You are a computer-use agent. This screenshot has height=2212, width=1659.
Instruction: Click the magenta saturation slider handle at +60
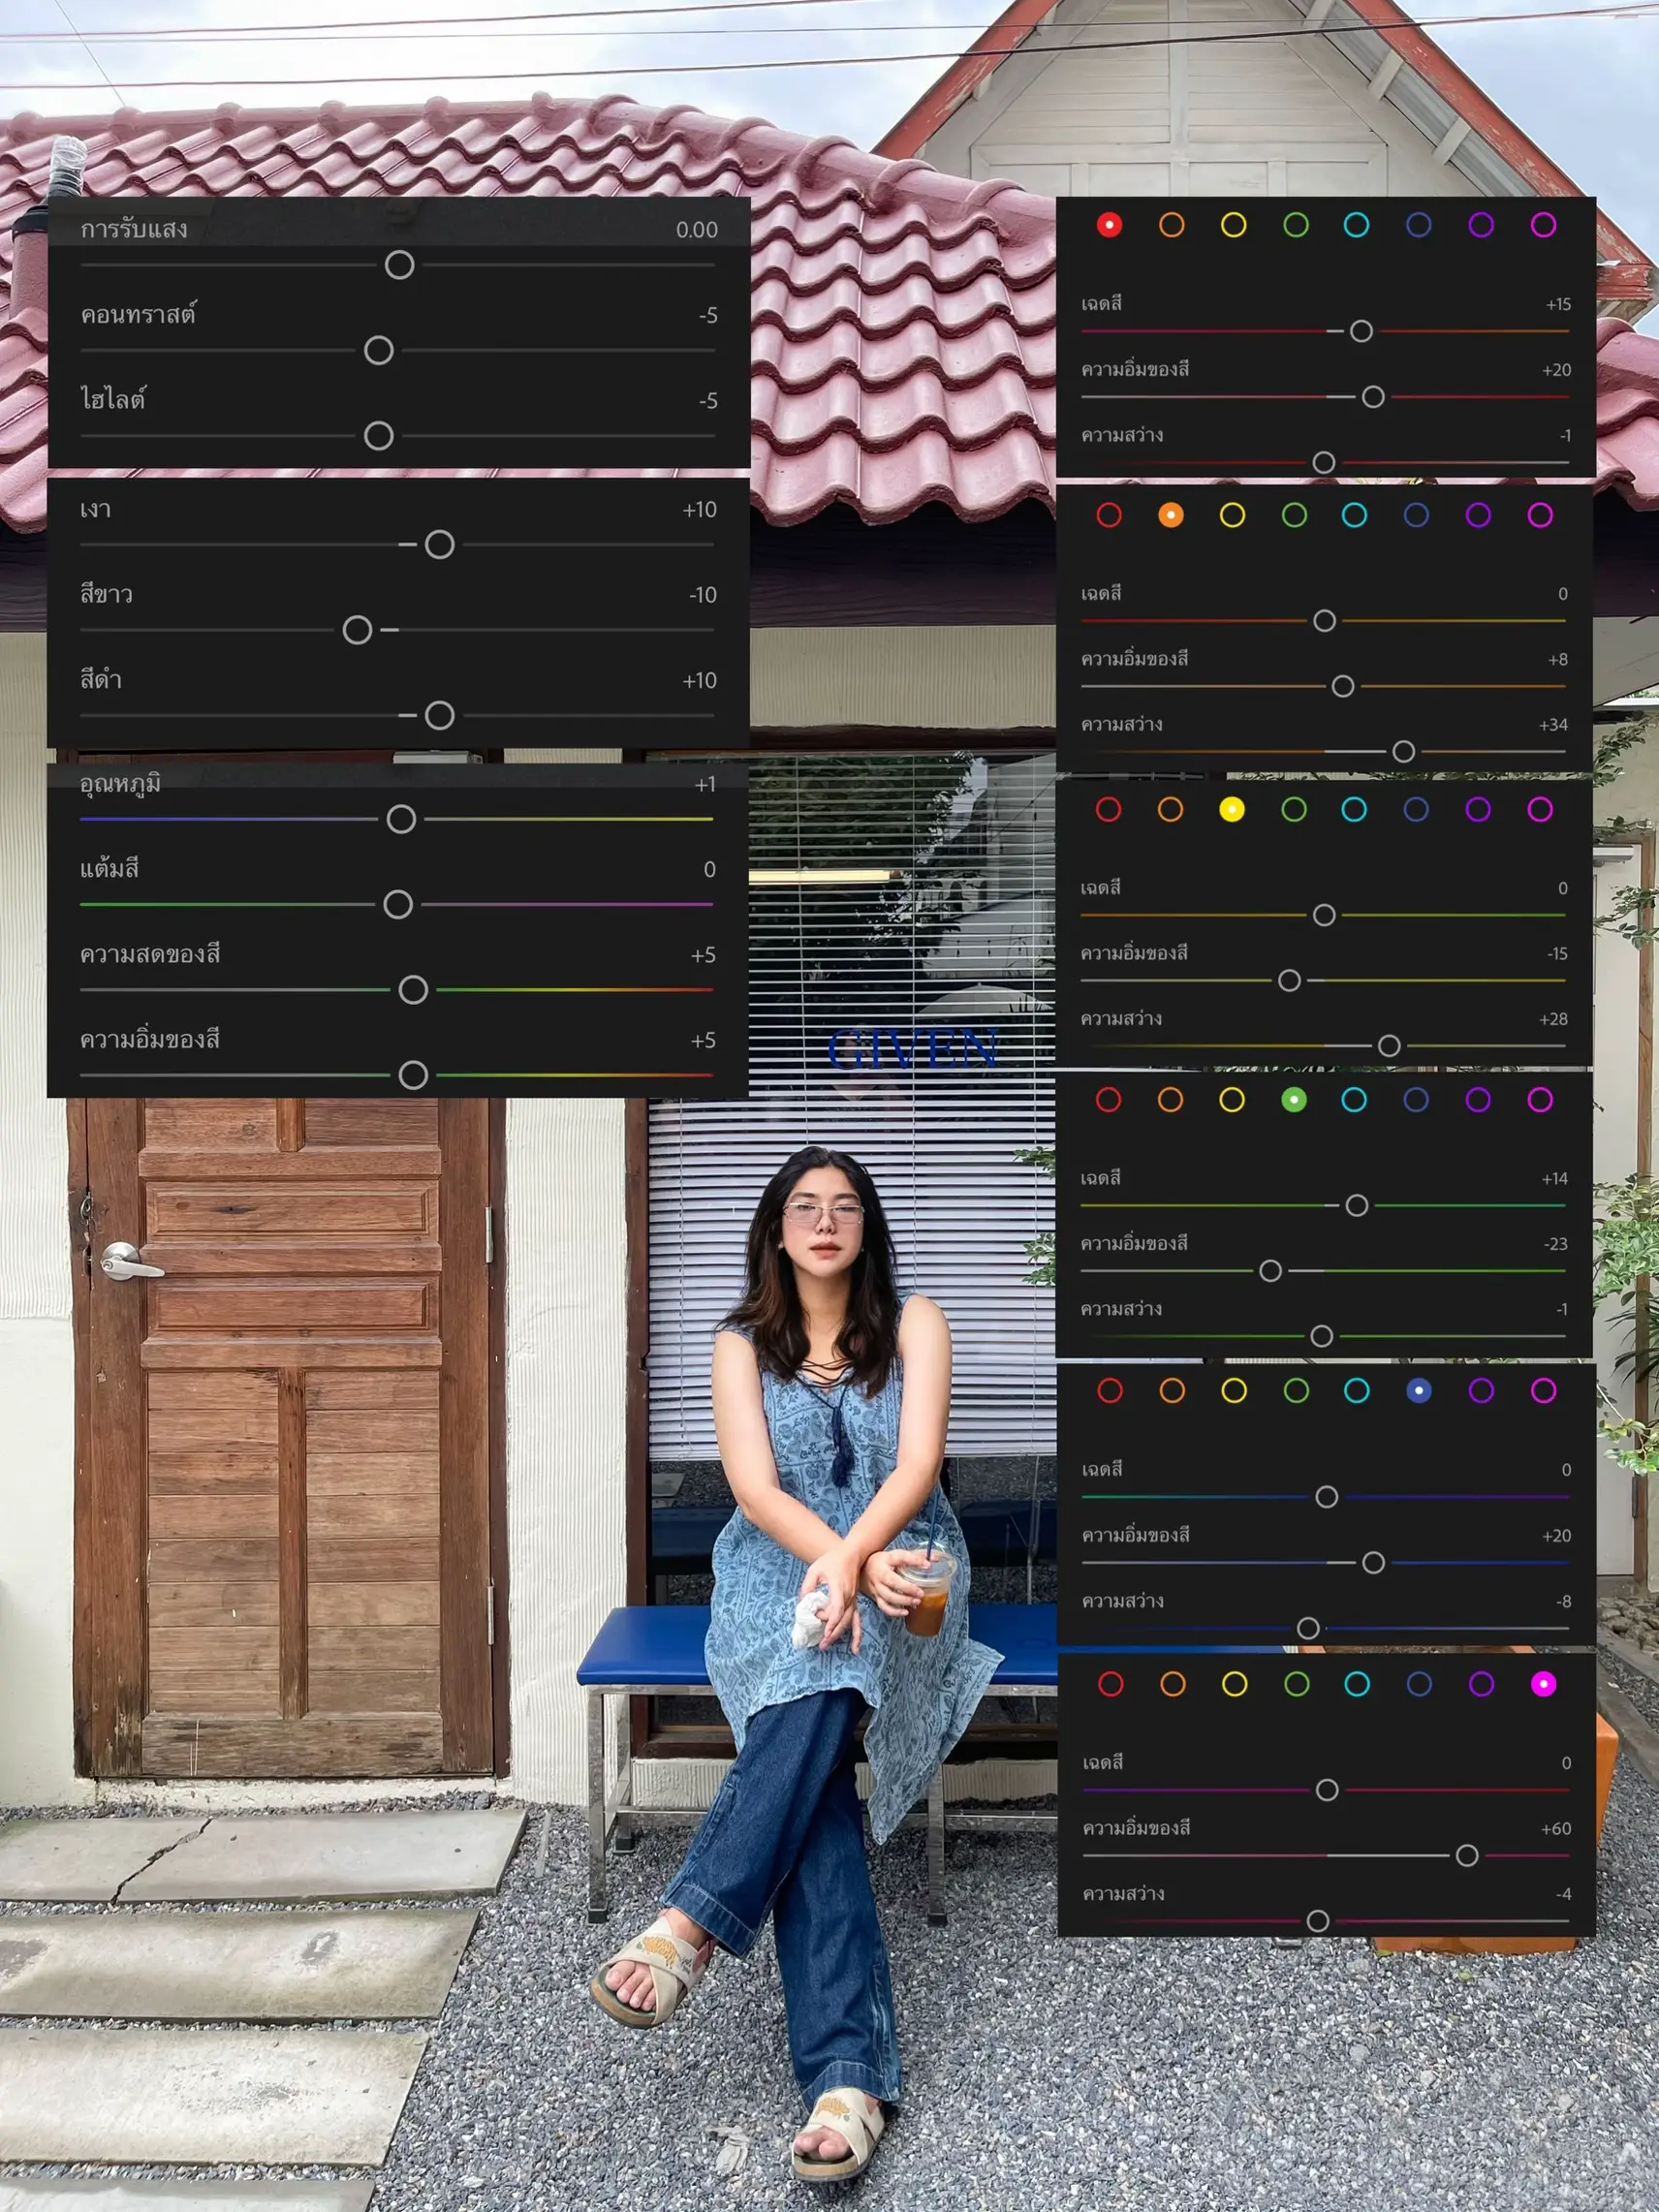coord(1467,1856)
